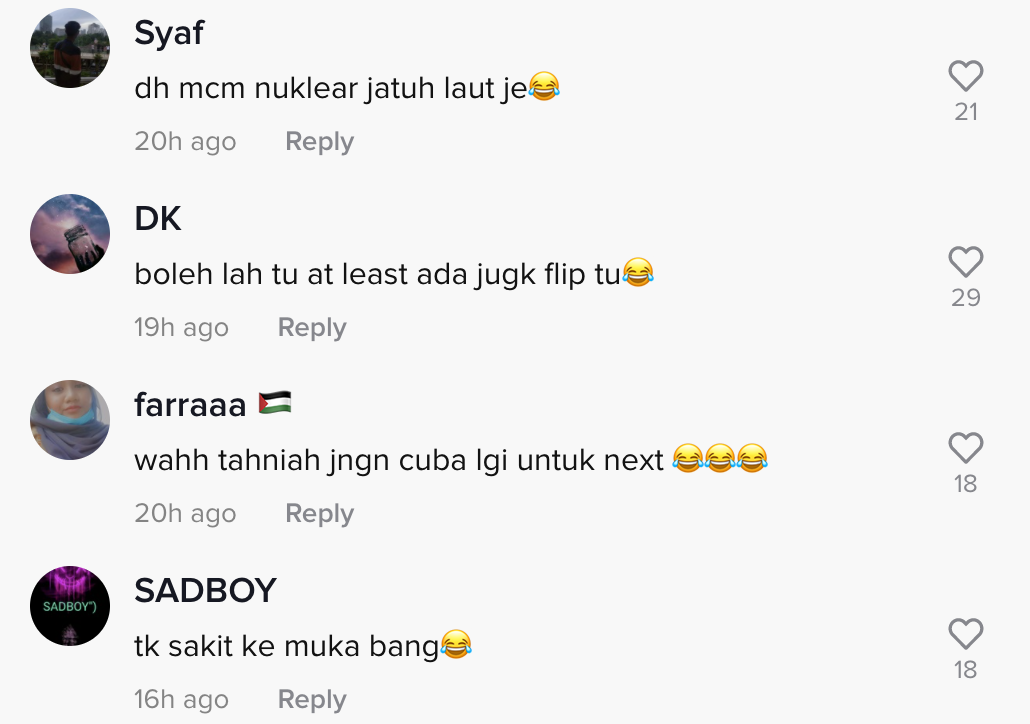
Task: Reply to Syaf's nuklear comment
Action: [319, 141]
